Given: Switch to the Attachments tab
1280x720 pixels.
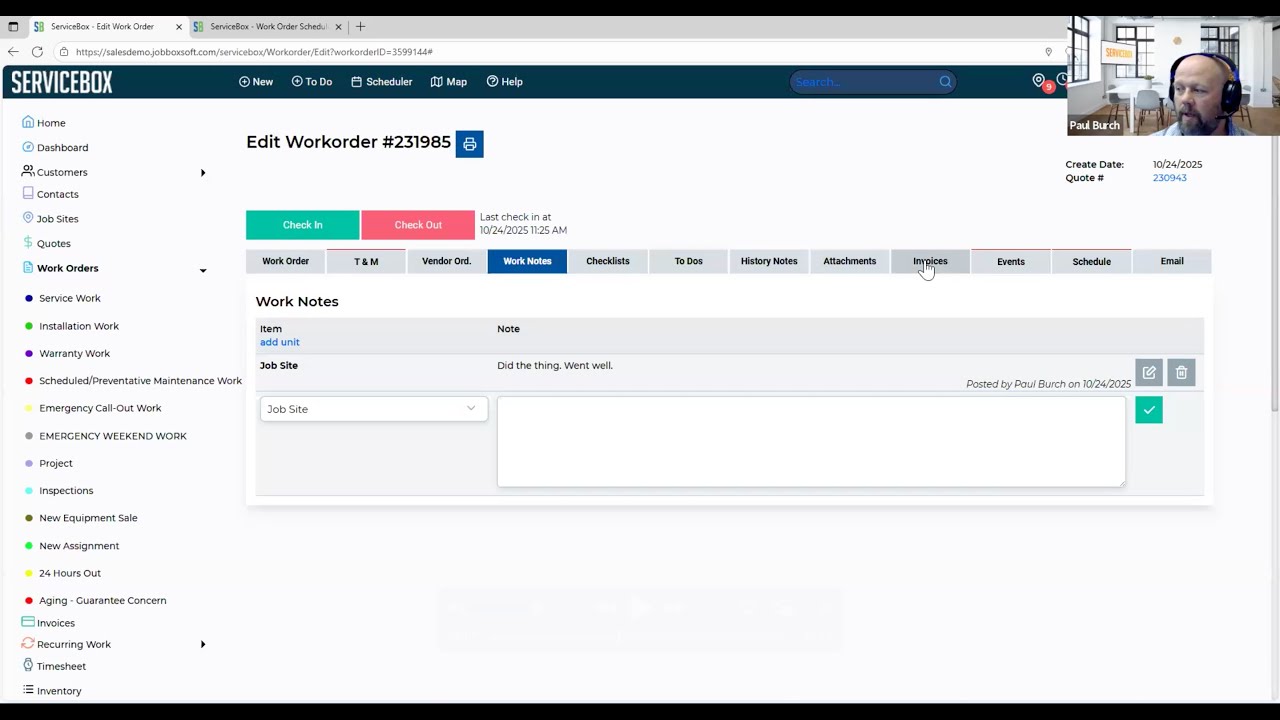Looking at the screenshot, I should 850,261.
